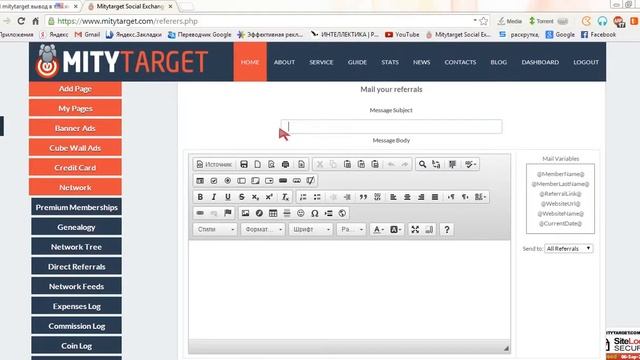Click LOGOUT in the top menu
The height and width of the screenshot is (360, 640).
[586, 62]
